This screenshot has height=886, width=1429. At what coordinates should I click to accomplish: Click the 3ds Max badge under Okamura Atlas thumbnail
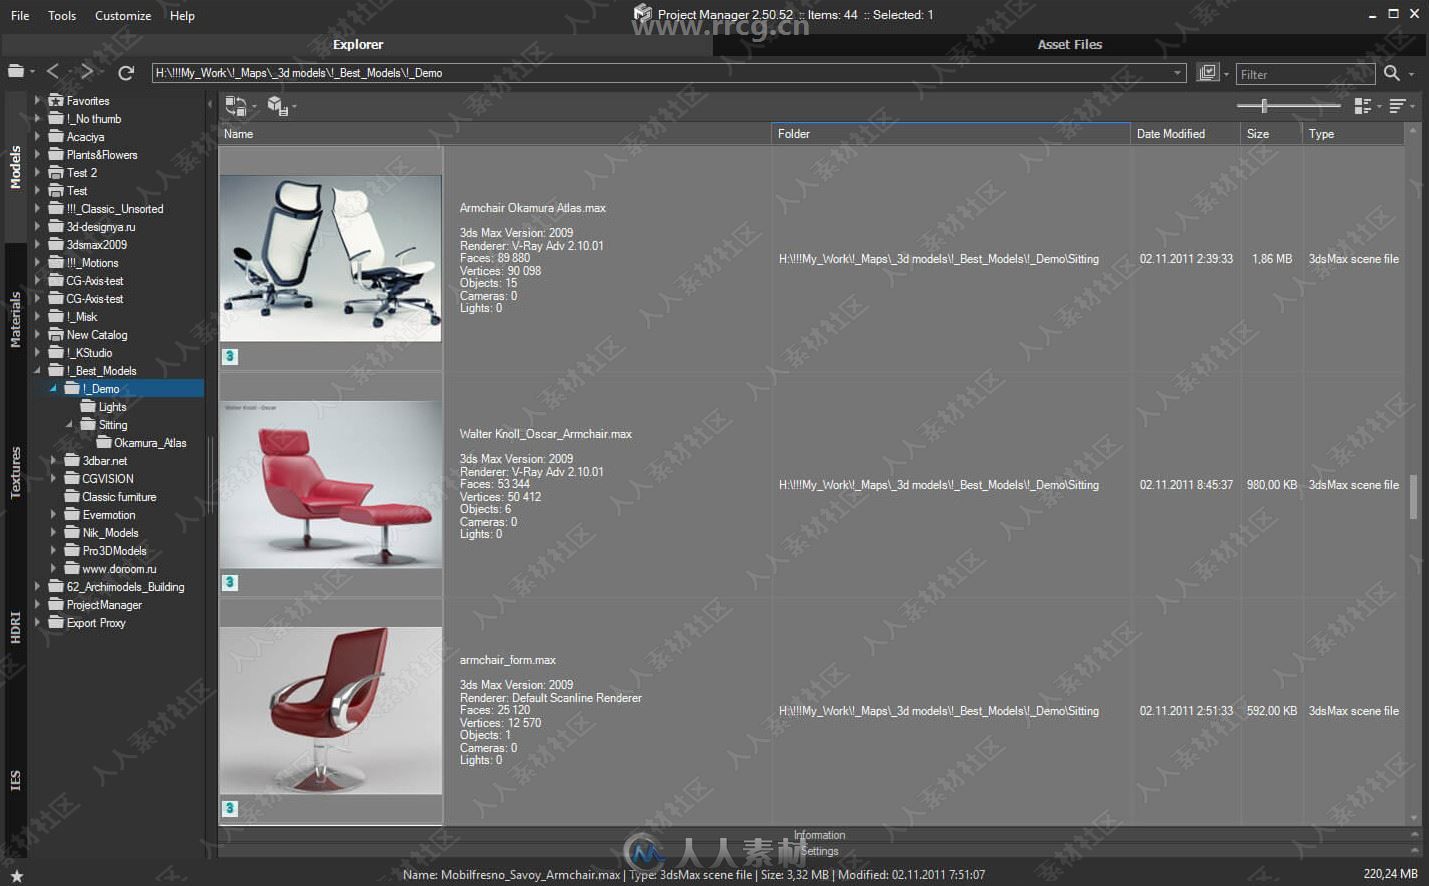[x=230, y=356]
